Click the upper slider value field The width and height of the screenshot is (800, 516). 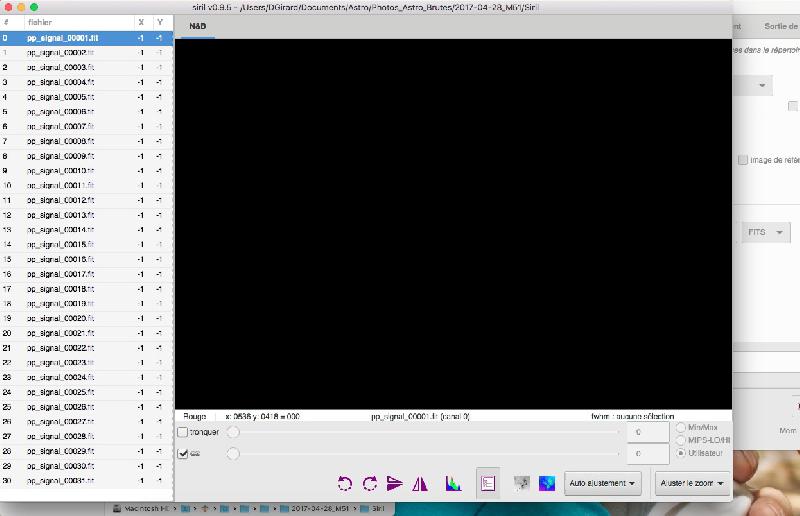(x=647, y=432)
